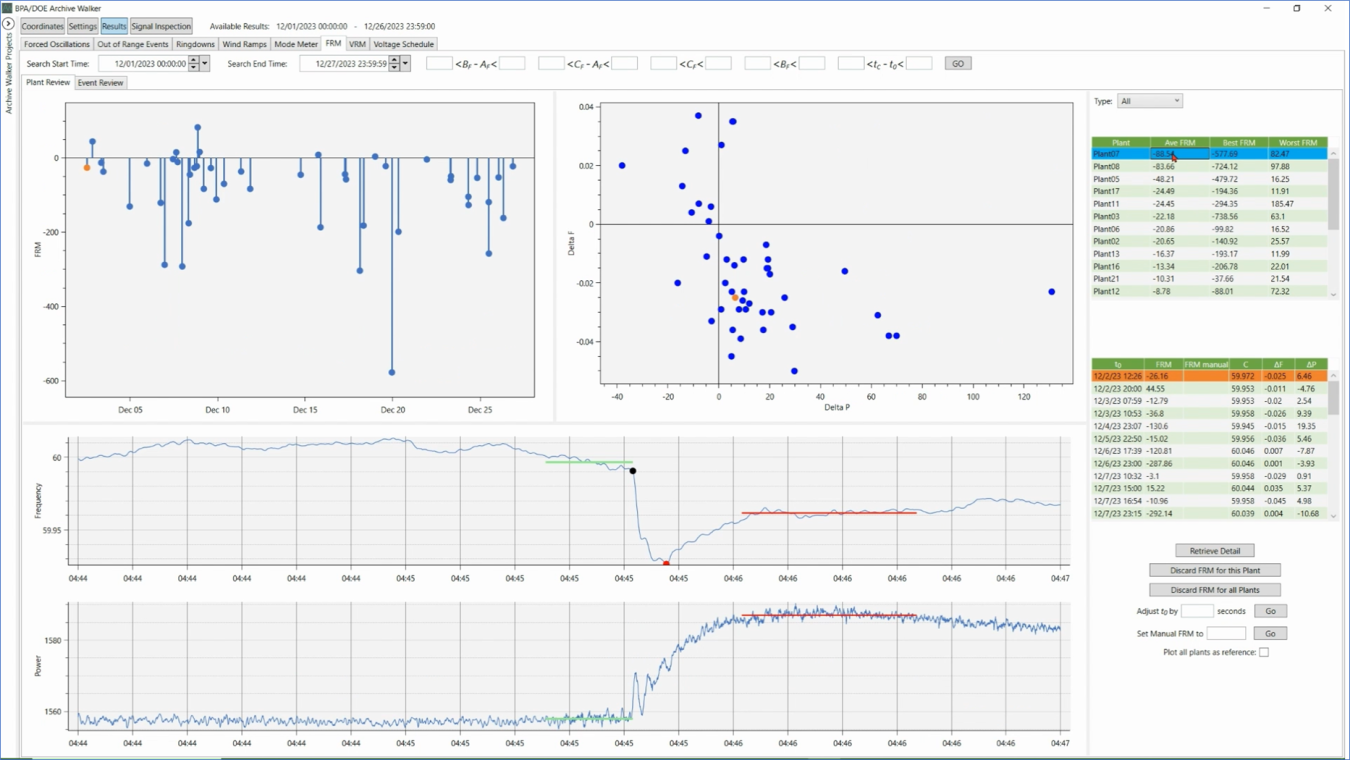Open the Event Review tab
Image resolution: width=1350 pixels, height=760 pixels.
point(100,82)
